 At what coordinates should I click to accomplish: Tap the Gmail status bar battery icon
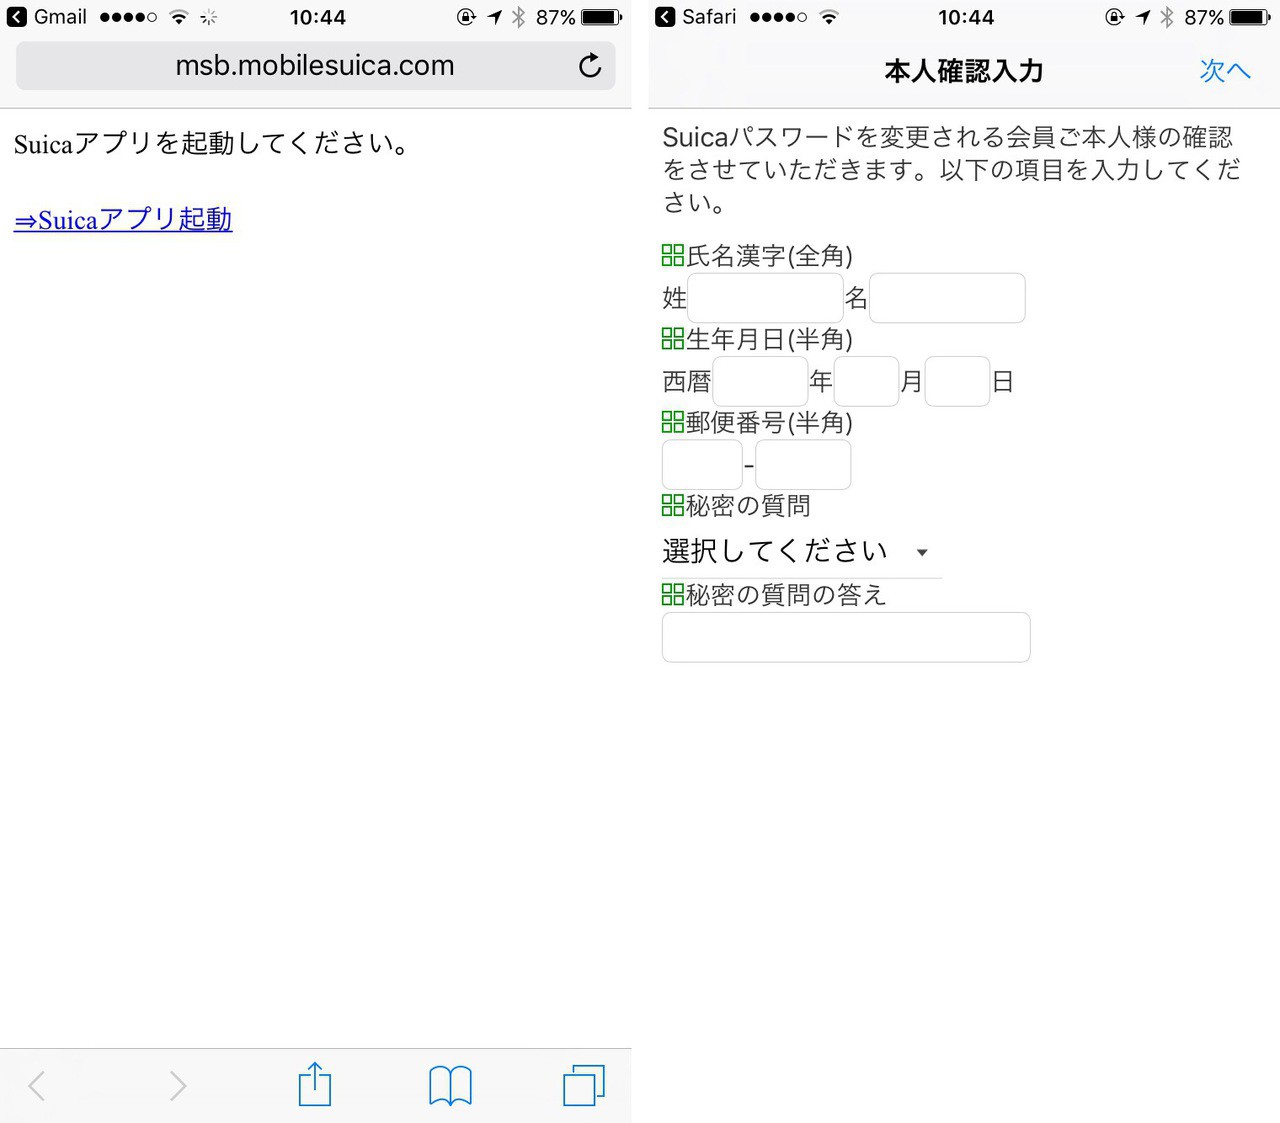coord(602,17)
